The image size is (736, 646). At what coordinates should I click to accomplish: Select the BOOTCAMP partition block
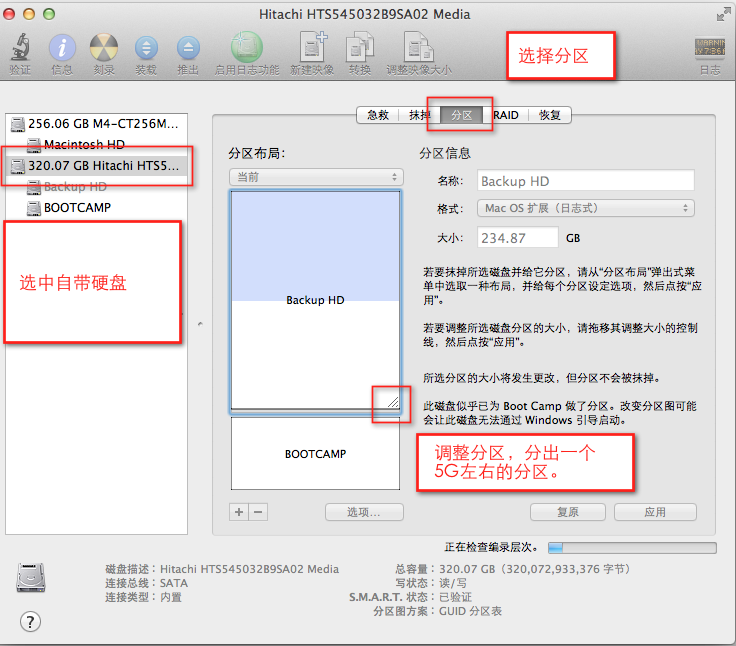coord(315,454)
